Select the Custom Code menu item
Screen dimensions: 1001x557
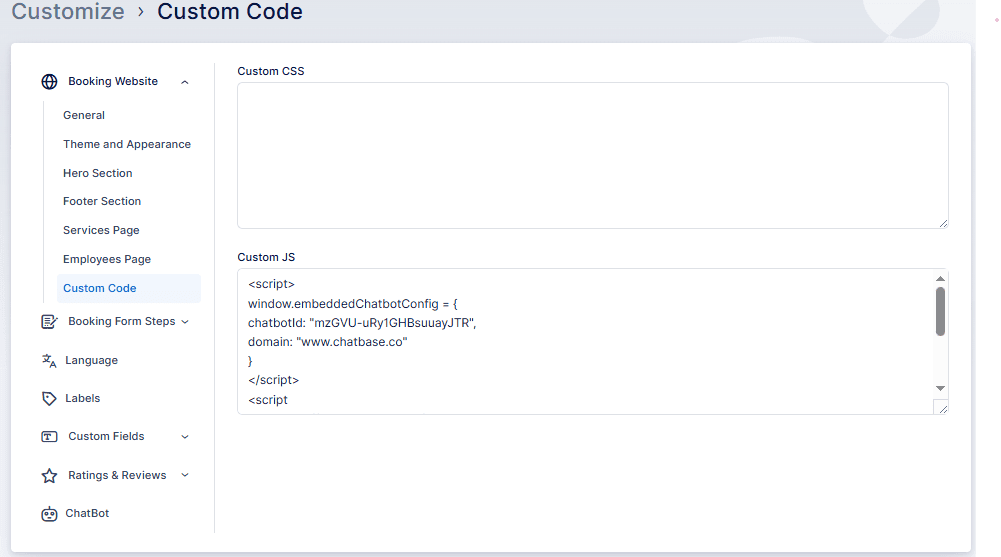(x=128, y=288)
